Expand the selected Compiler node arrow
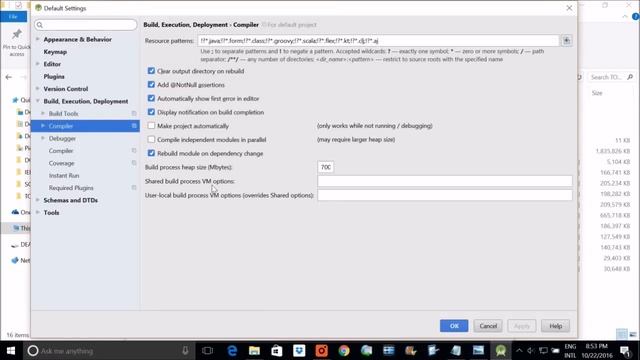 tap(43, 126)
